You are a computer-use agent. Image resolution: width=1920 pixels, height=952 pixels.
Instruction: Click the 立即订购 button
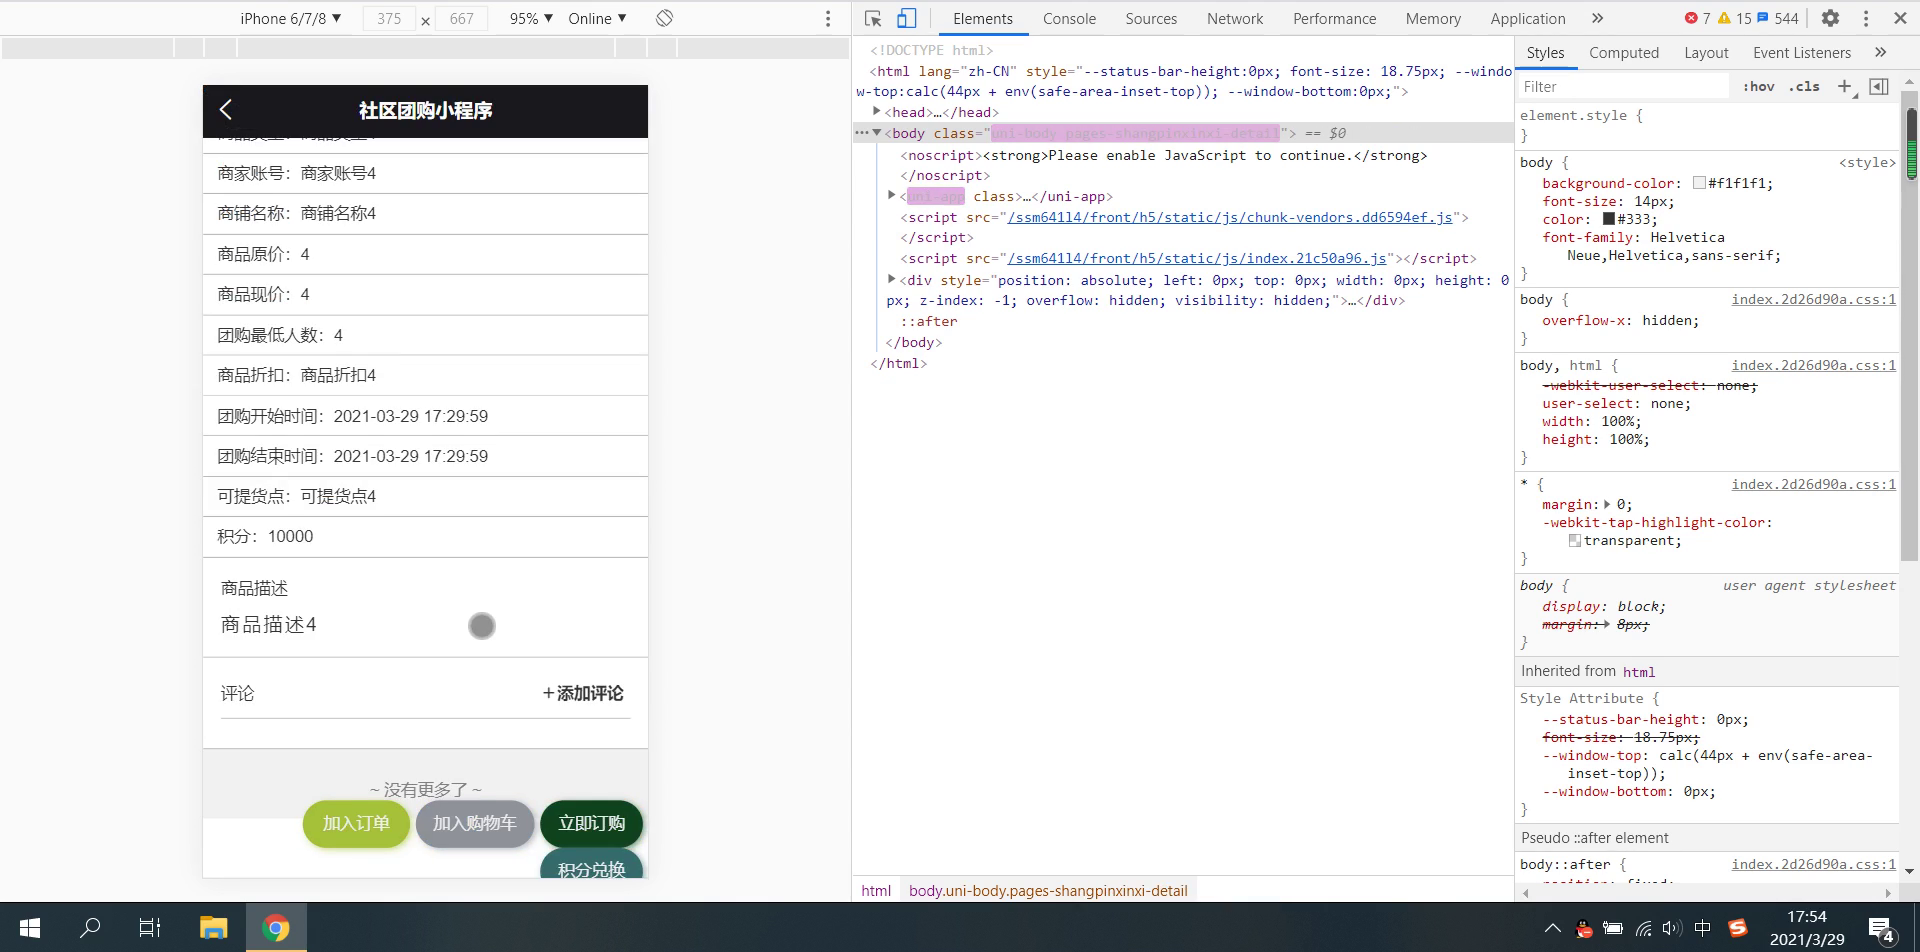(x=591, y=823)
